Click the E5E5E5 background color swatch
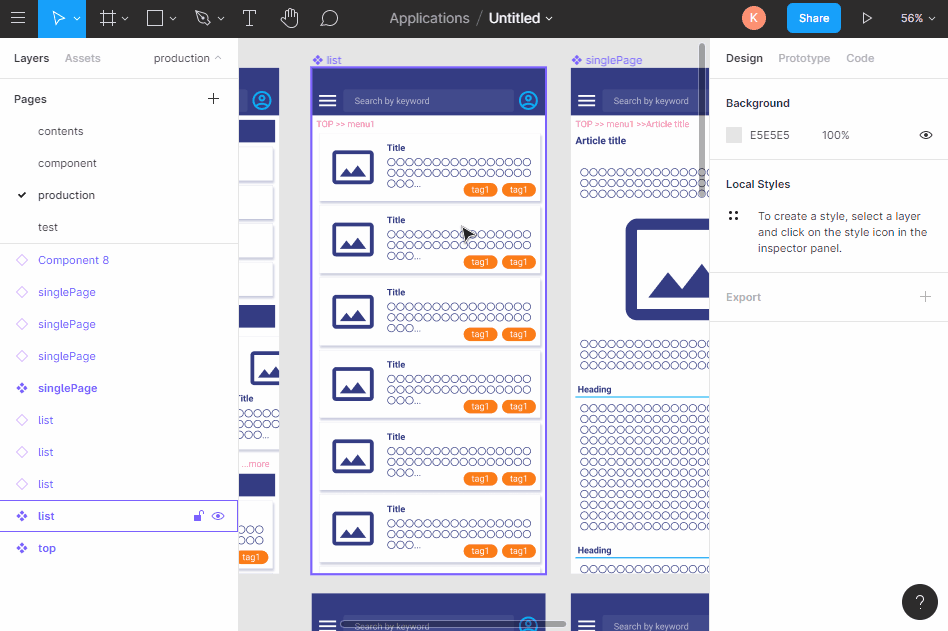The height and width of the screenshot is (631, 948). 734,135
